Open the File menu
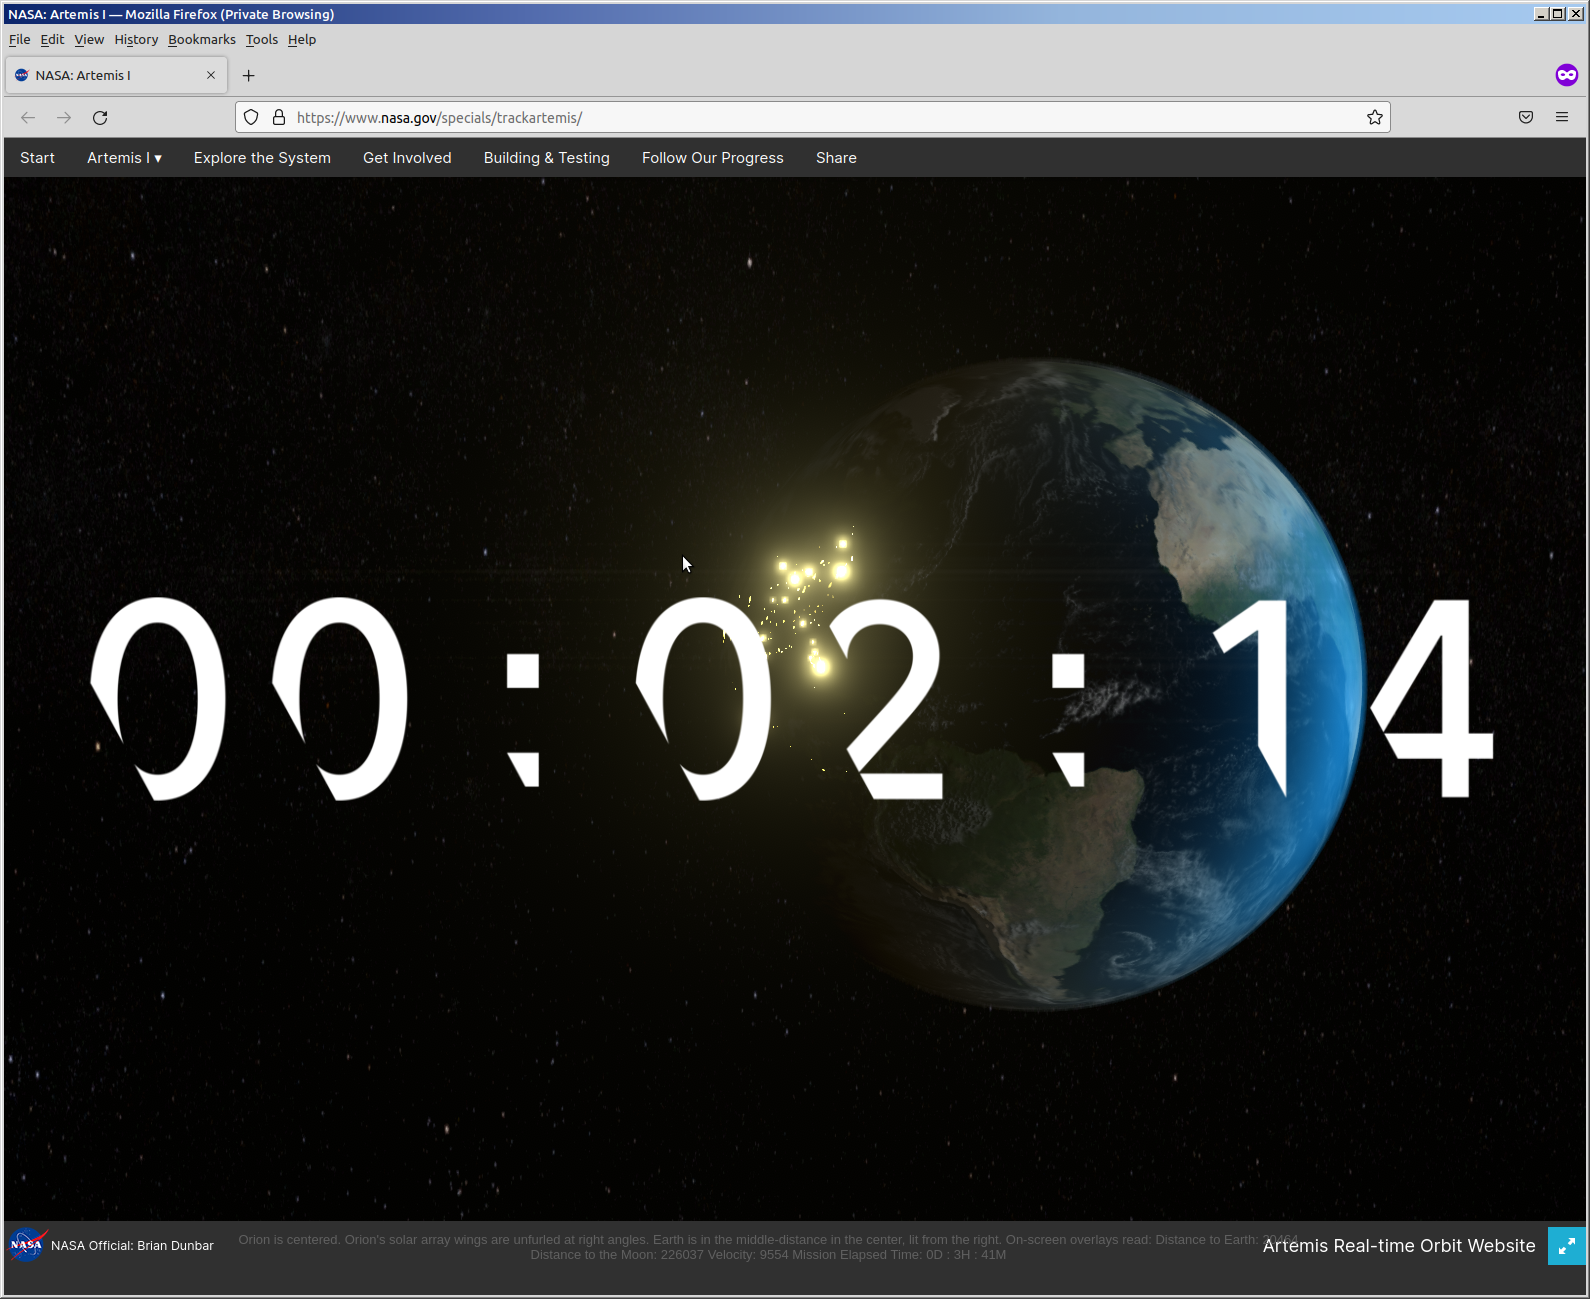Viewport: 1590px width, 1299px height. [20, 40]
